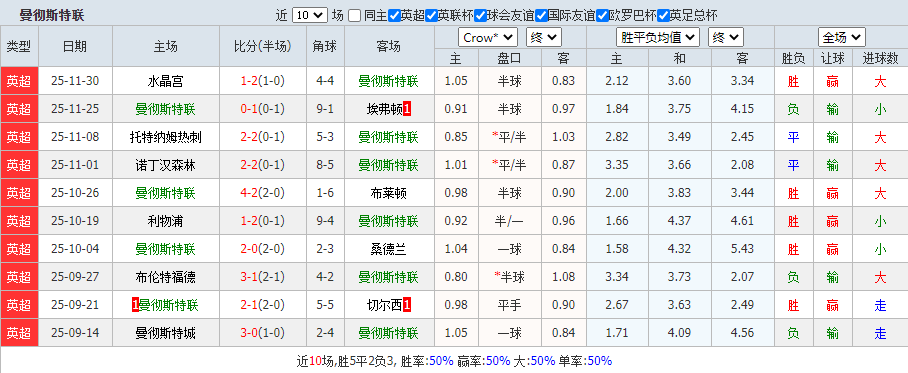Uncheck the 英超 filter checkbox
This screenshot has height=373, width=908.
(394, 16)
